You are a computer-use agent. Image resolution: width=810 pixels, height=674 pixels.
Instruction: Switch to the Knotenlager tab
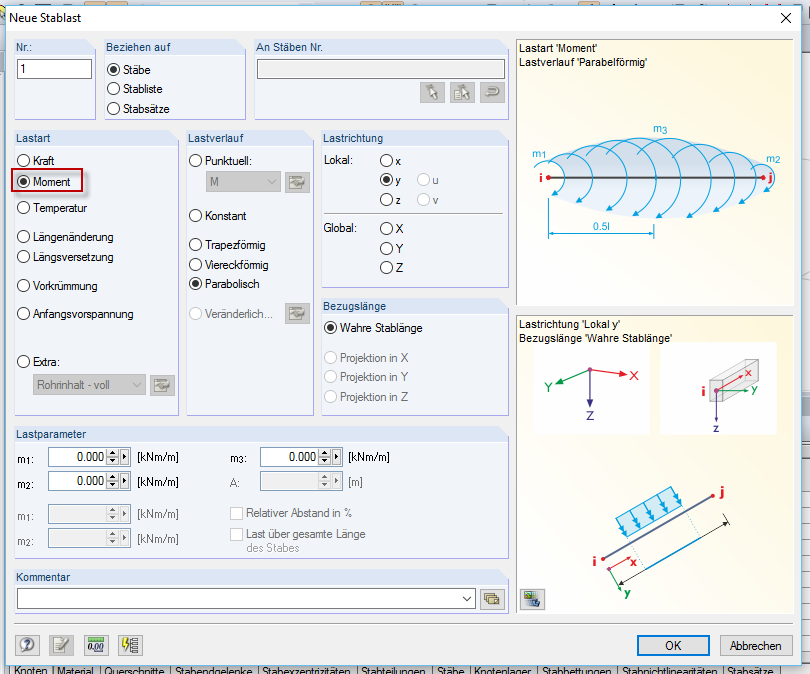coord(503,670)
